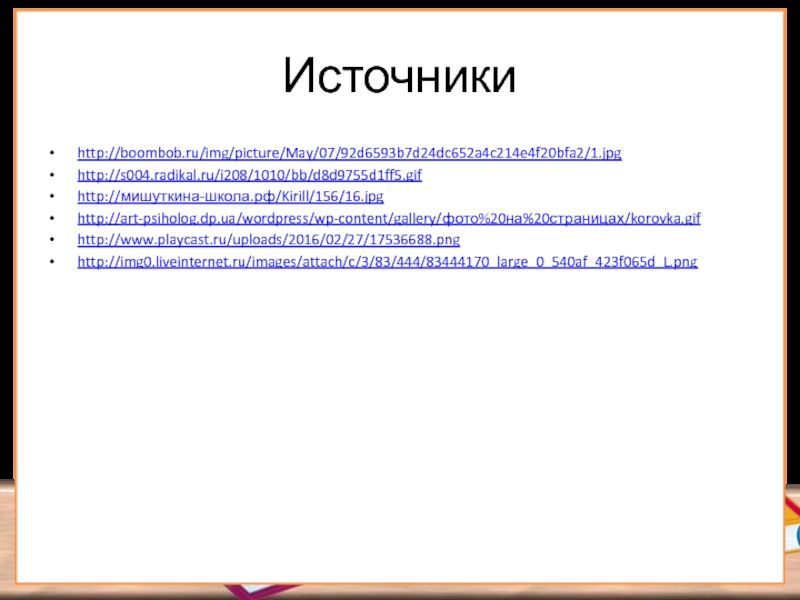Open the boombob.ru picture link

pyautogui.click(x=349, y=154)
